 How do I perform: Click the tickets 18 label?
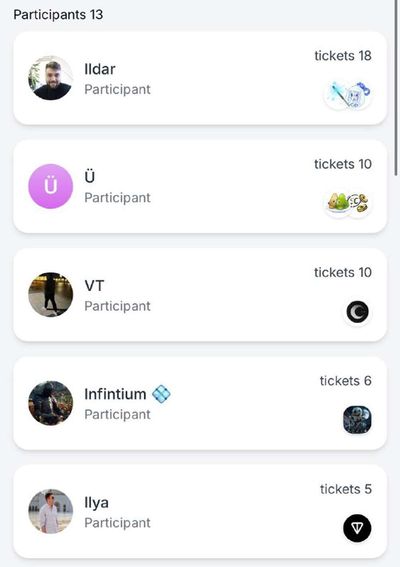click(x=343, y=56)
